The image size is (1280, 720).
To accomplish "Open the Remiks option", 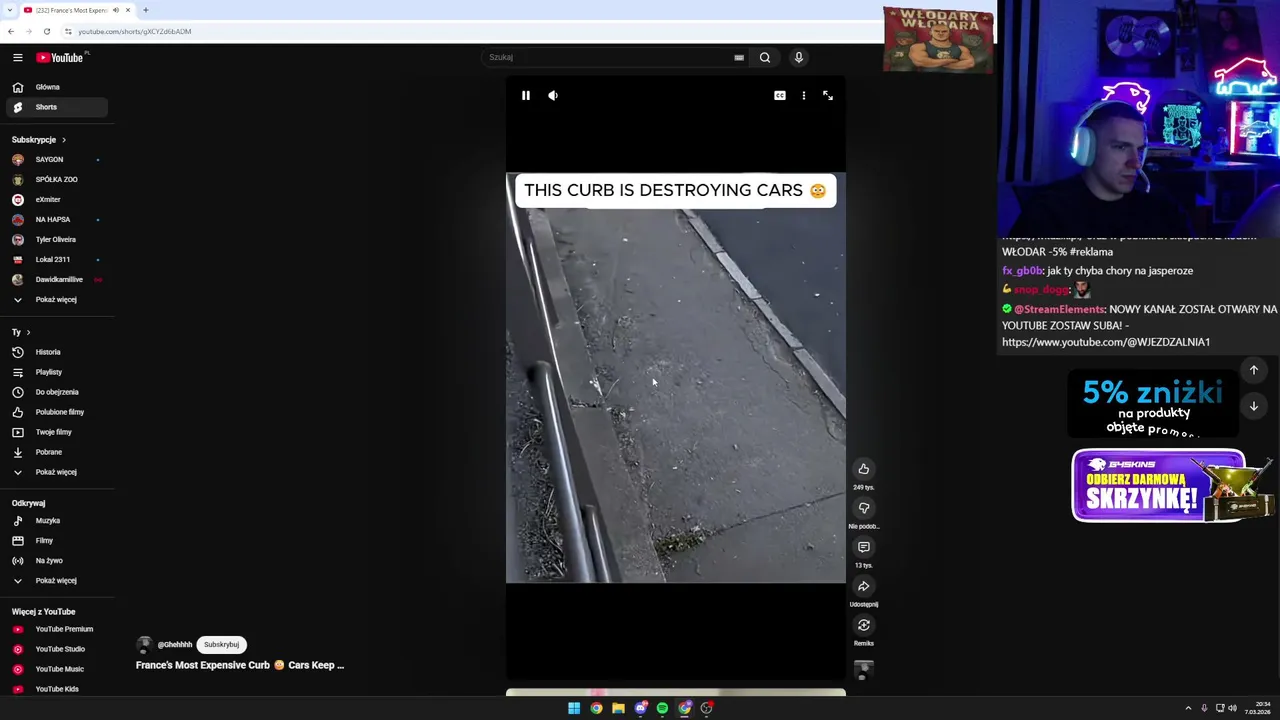I will tap(864, 625).
